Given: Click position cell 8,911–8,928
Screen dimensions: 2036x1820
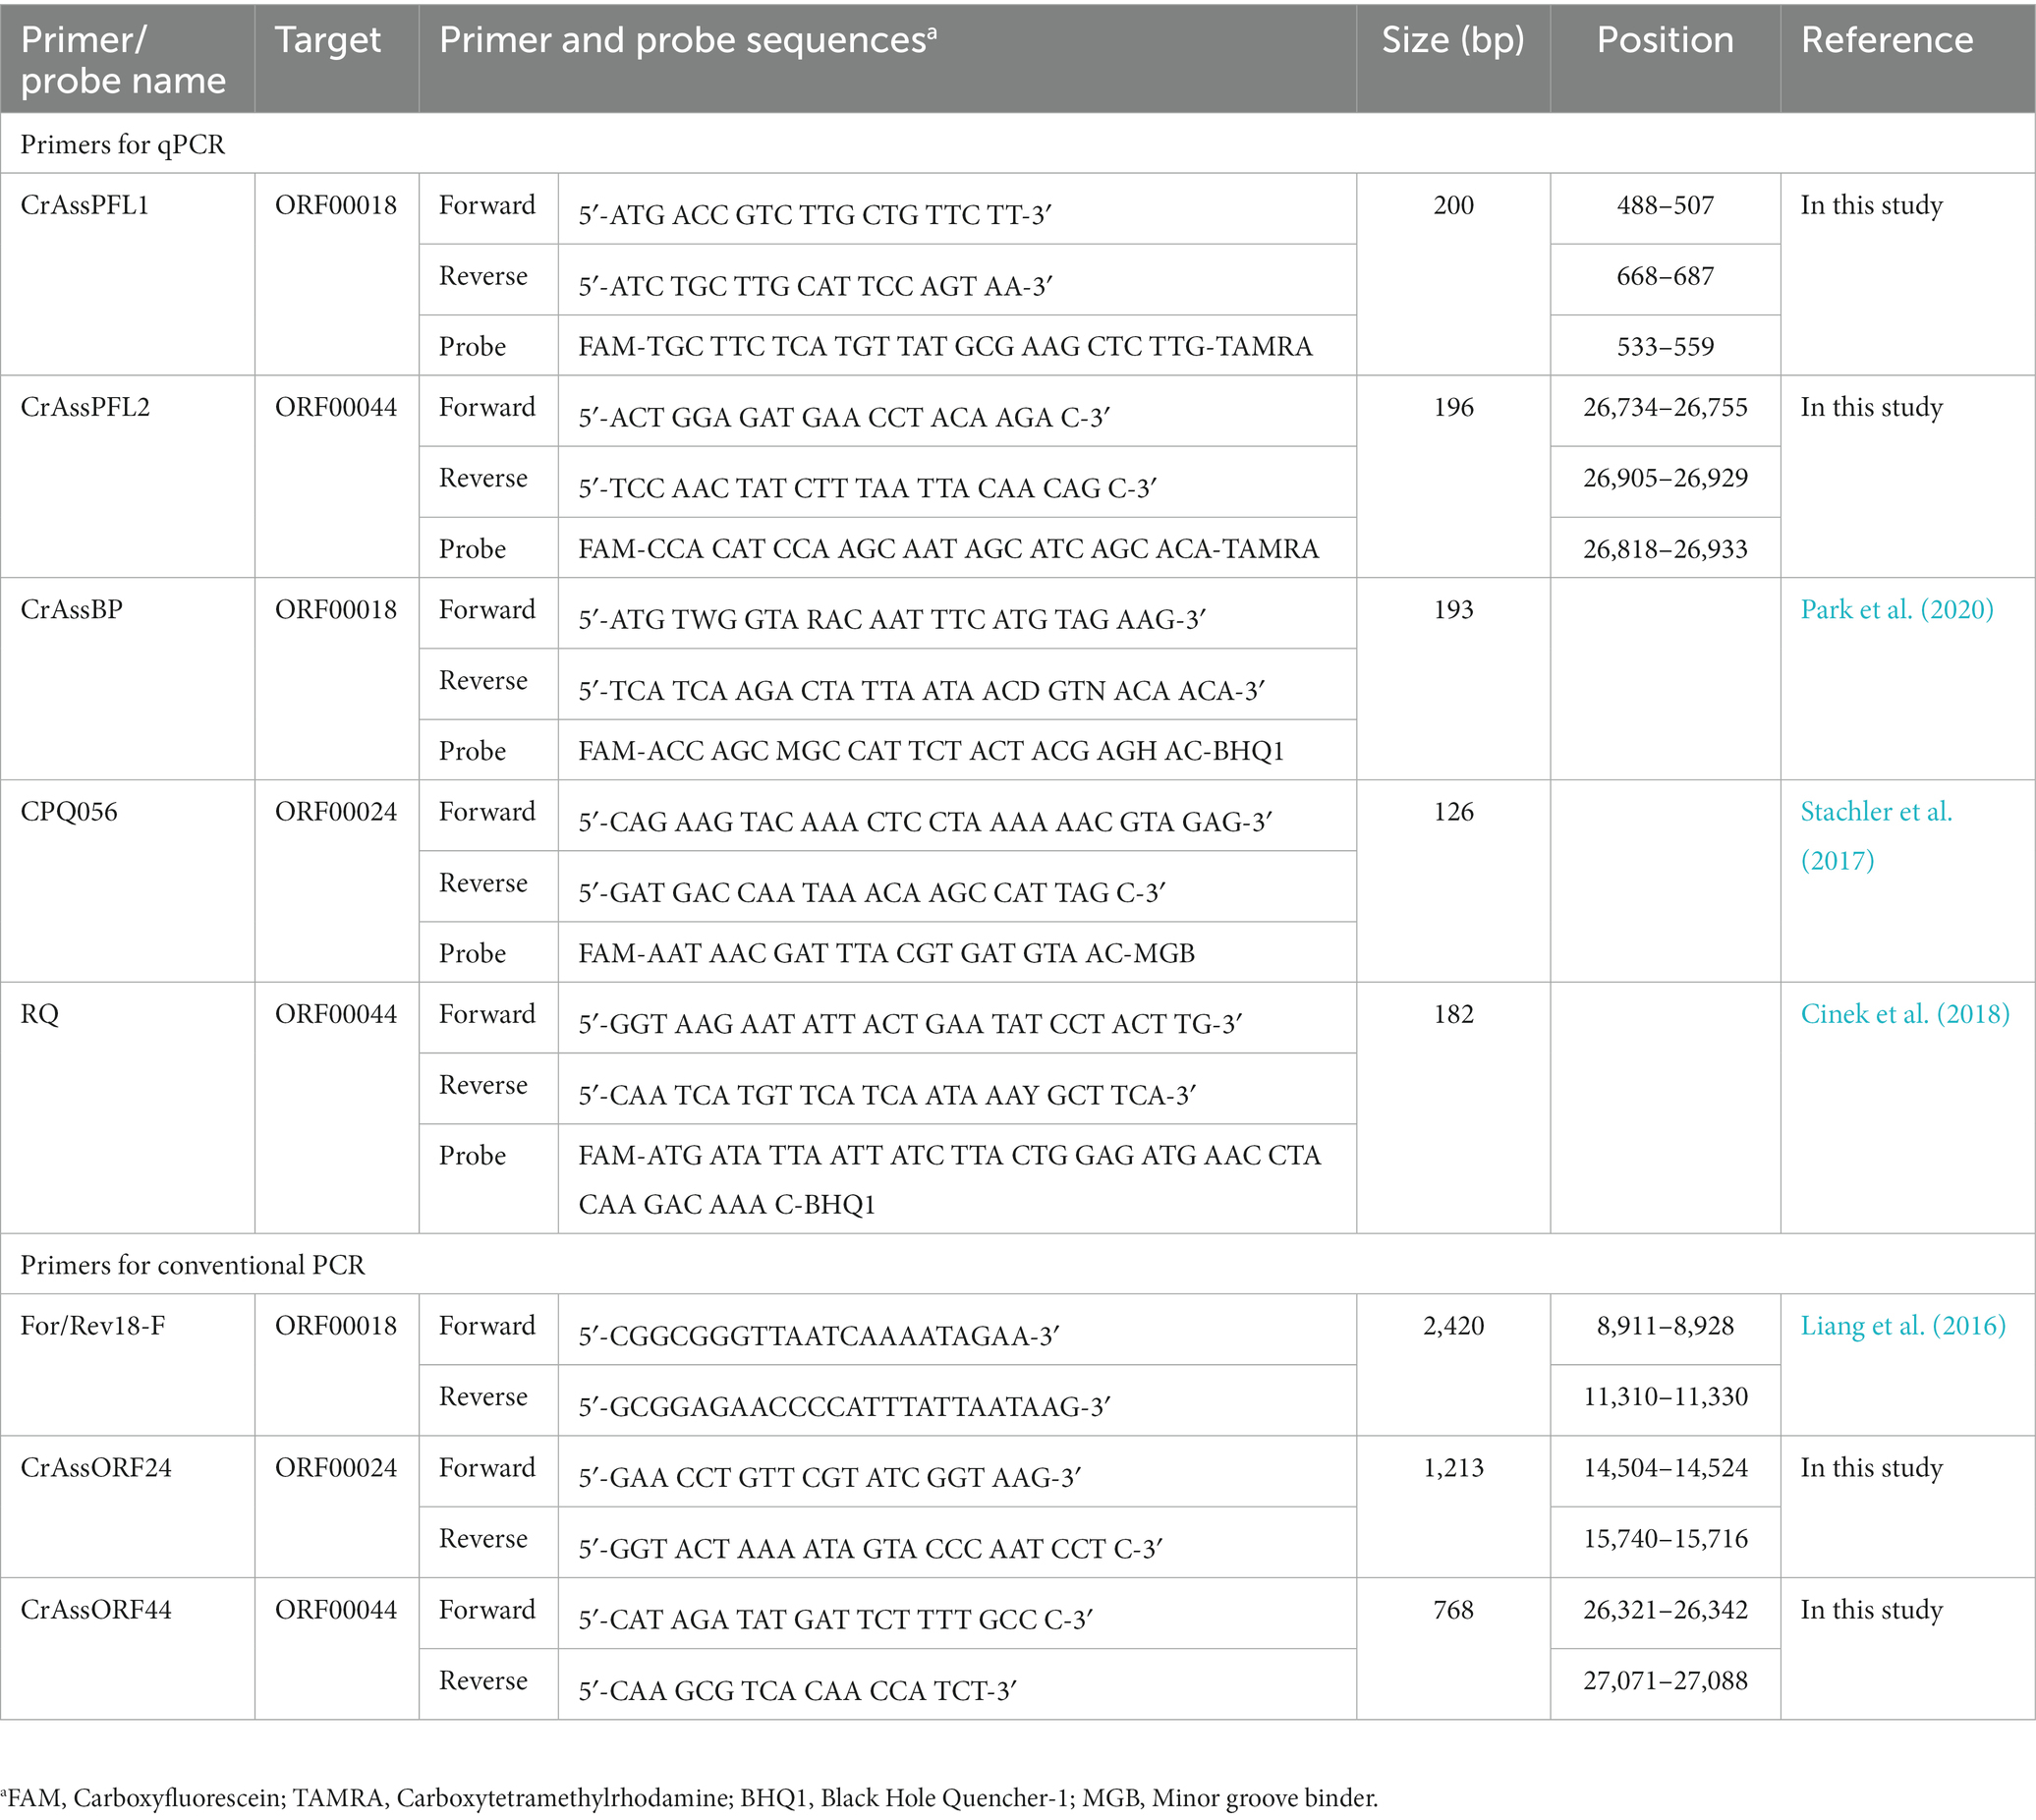Looking at the screenshot, I should click(x=1665, y=1327).
